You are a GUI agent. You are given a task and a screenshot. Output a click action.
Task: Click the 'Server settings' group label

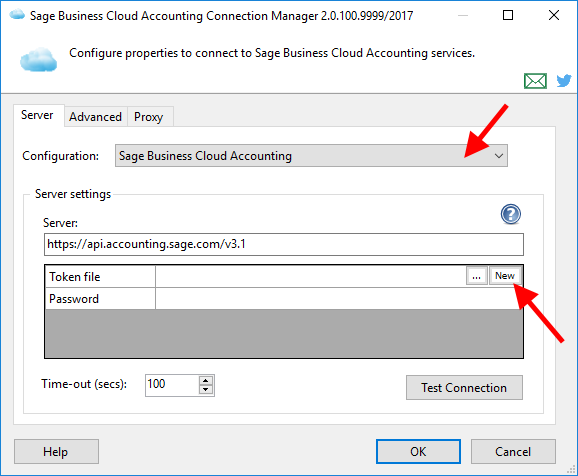pyautogui.click(x=73, y=194)
